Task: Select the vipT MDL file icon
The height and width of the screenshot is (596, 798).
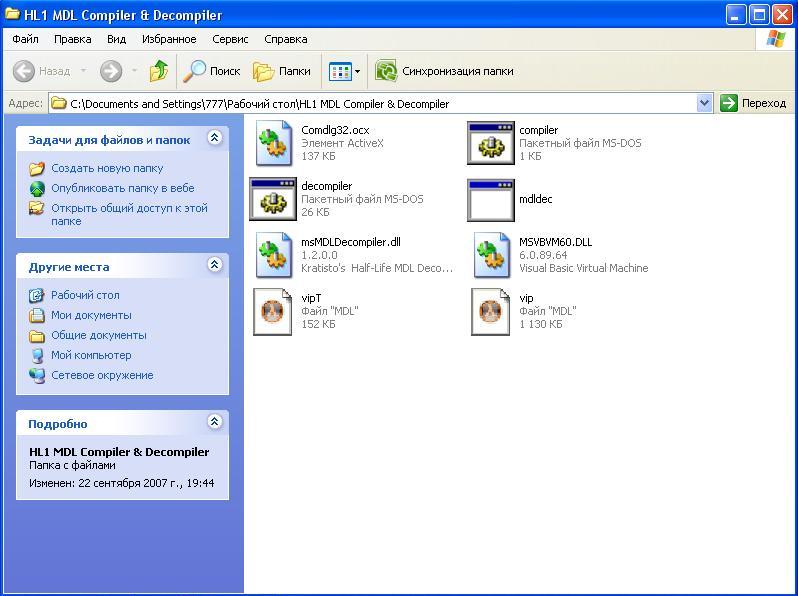Action: pos(272,311)
